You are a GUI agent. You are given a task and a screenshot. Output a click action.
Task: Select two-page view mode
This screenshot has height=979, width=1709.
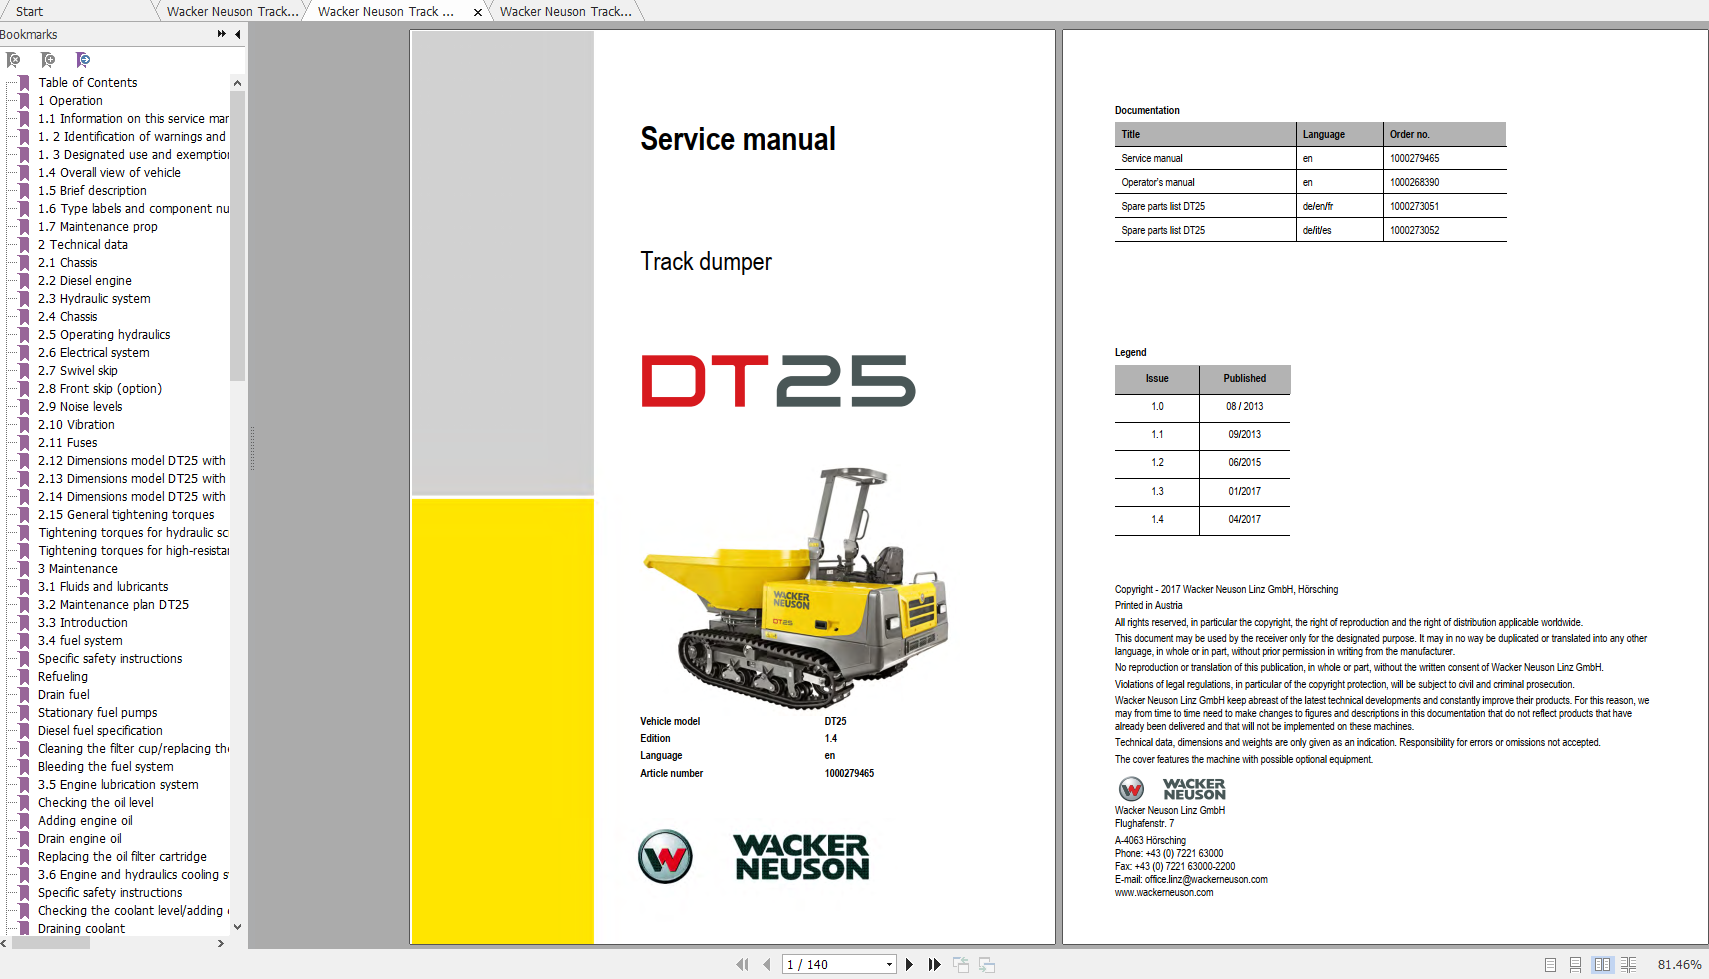pos(1603,964)
